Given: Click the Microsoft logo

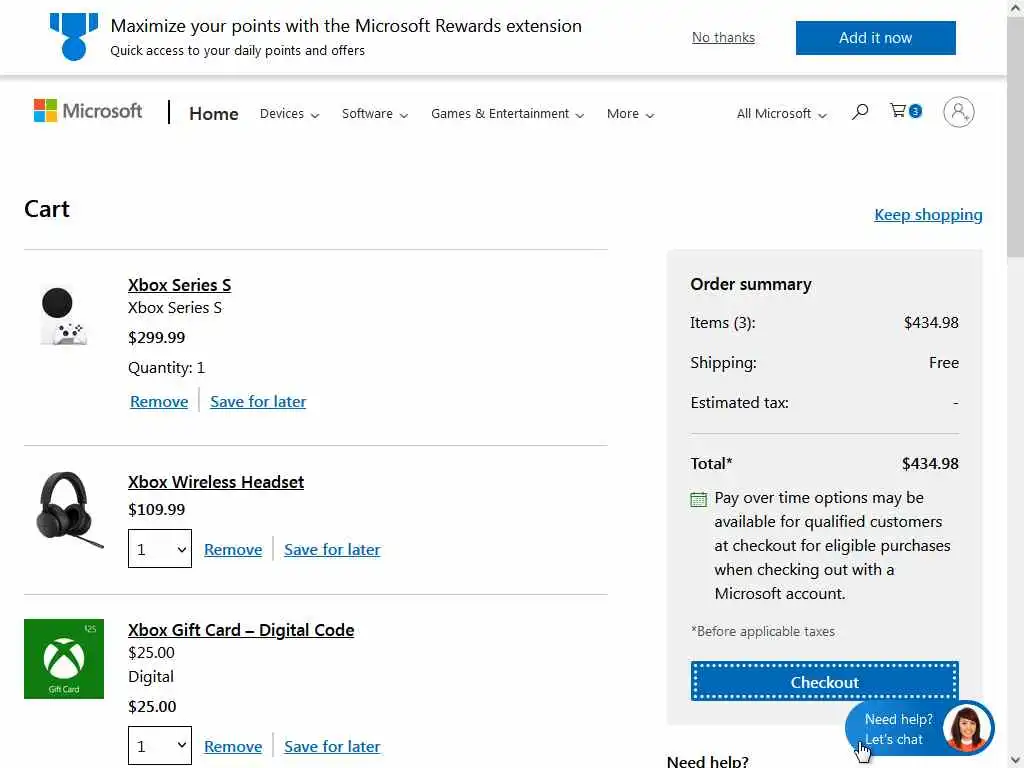Looking at the screenshot, I should point(88,111).
